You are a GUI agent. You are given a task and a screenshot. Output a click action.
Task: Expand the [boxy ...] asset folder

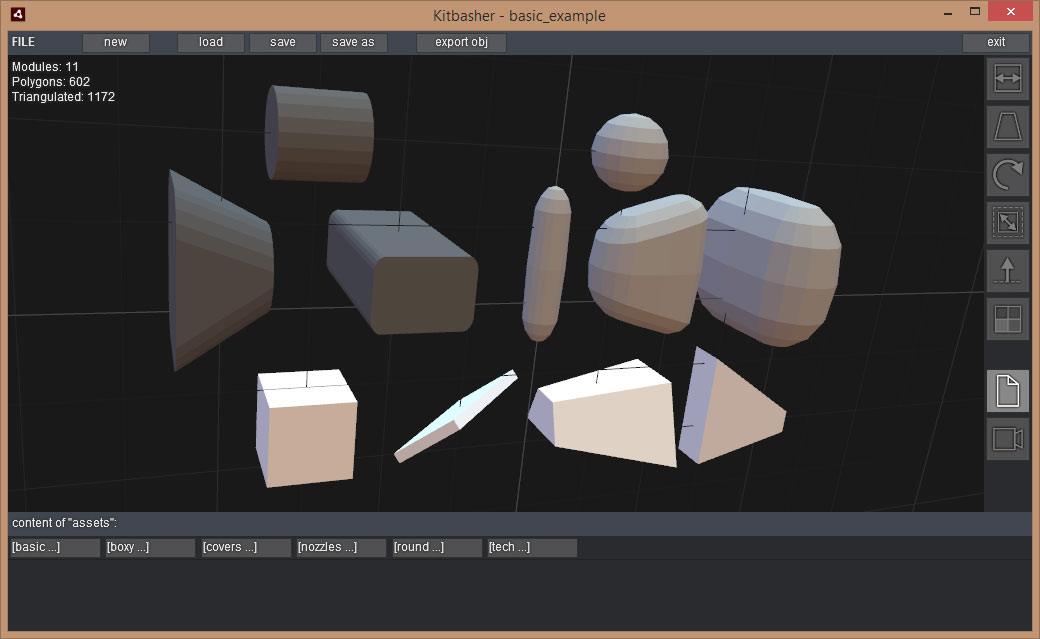coord(150,548)
